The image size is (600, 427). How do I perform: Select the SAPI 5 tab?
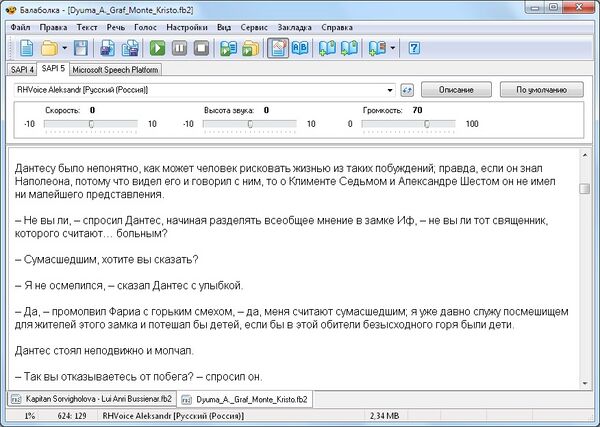[53, 68]
